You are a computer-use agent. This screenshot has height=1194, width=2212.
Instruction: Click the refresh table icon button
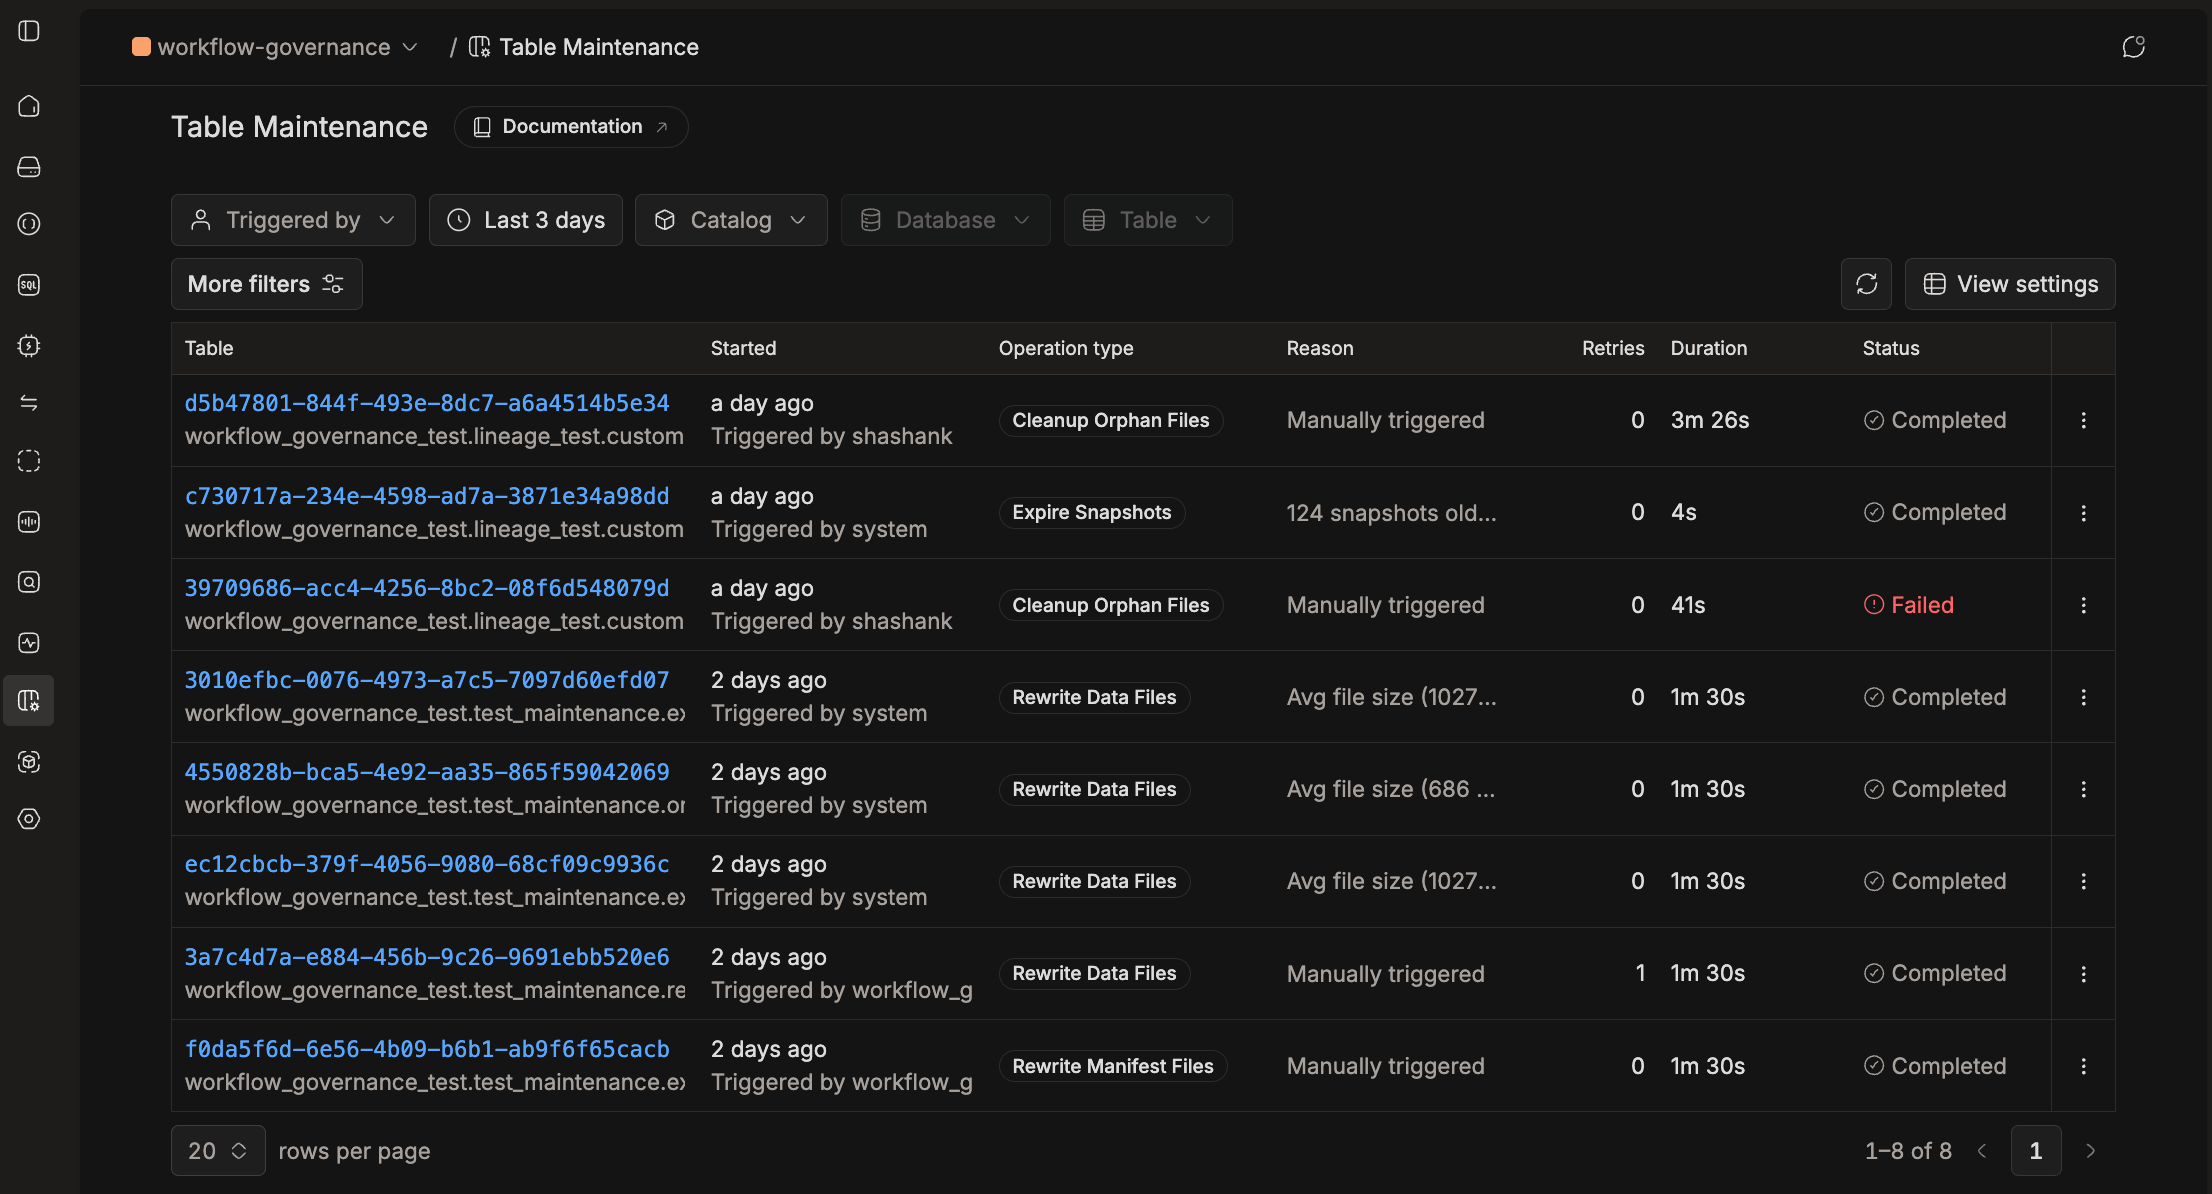pos(1866,284)
